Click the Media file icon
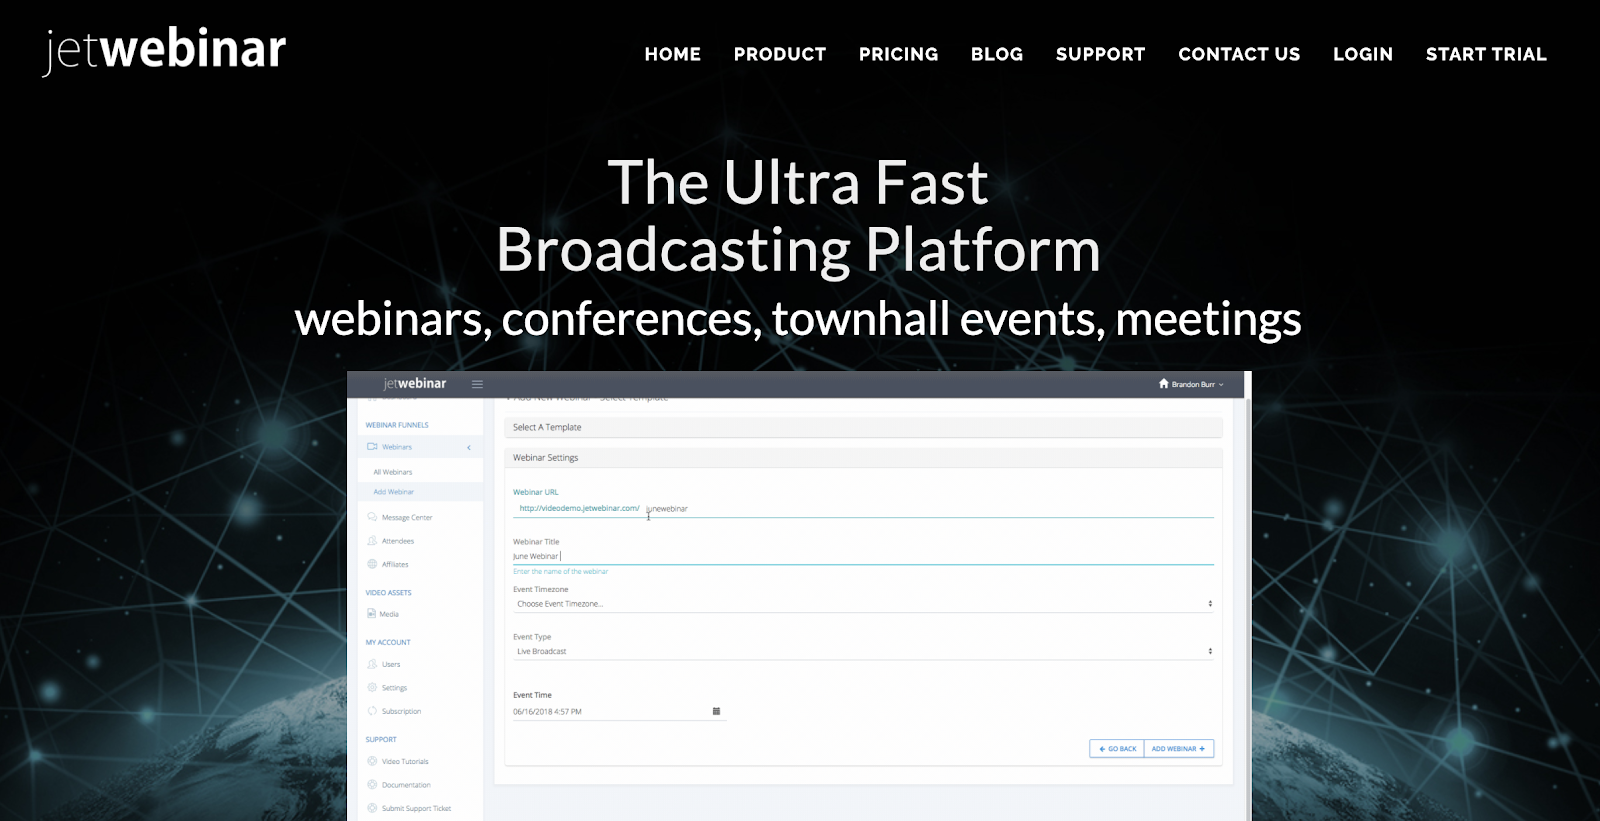The width and height of the screenshot is (1600, 821). (x=372, y=614)
